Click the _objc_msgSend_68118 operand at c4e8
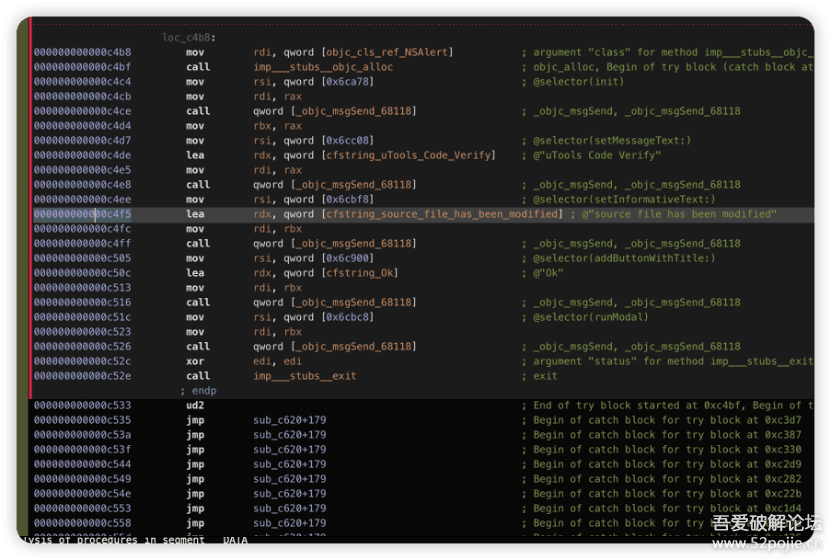 [354, 185]
